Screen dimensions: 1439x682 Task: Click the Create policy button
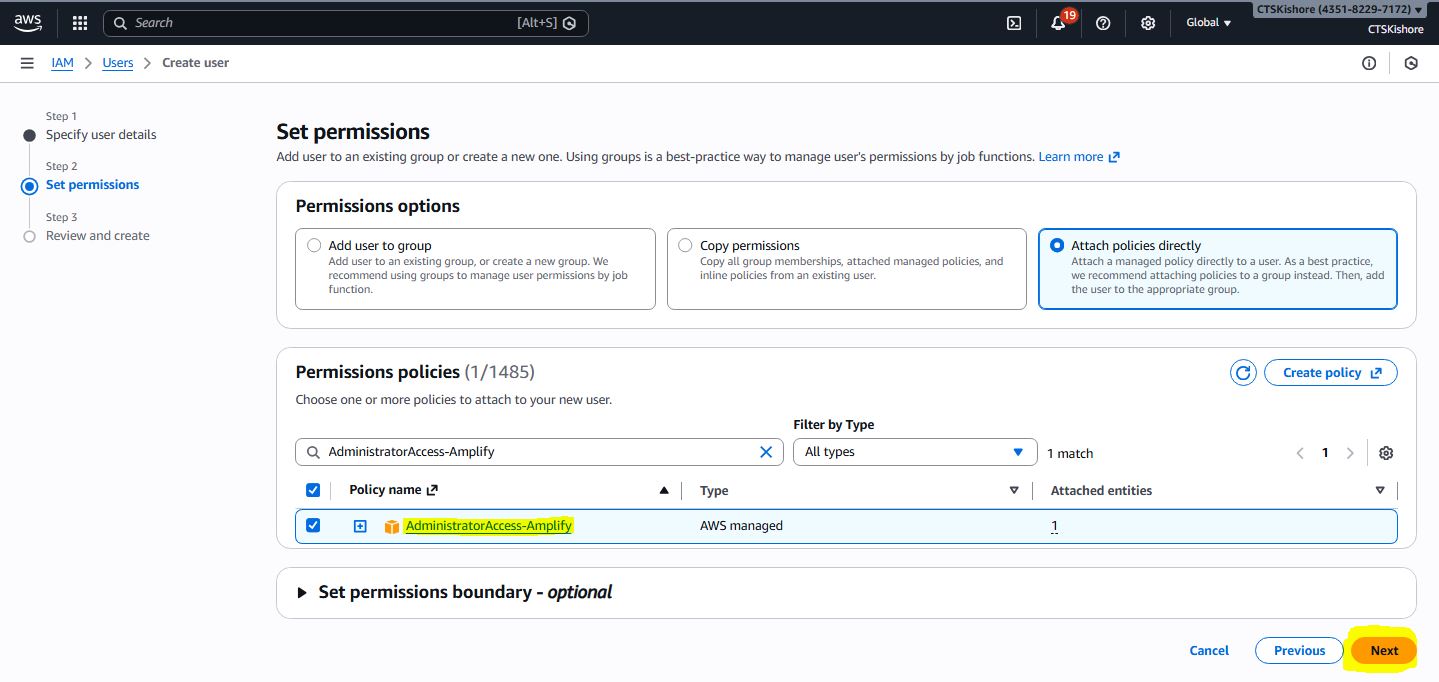(x=1330, y=373)
